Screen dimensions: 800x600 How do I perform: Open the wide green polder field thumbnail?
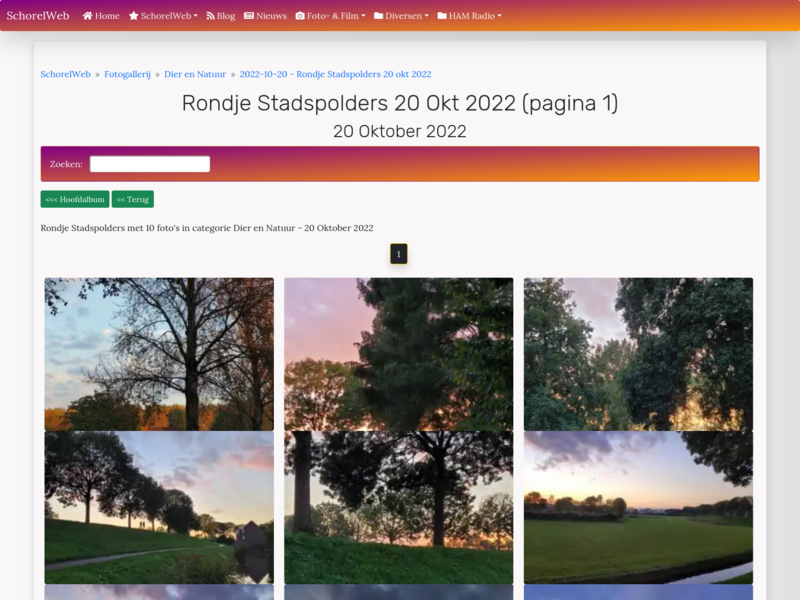point(638,508)
